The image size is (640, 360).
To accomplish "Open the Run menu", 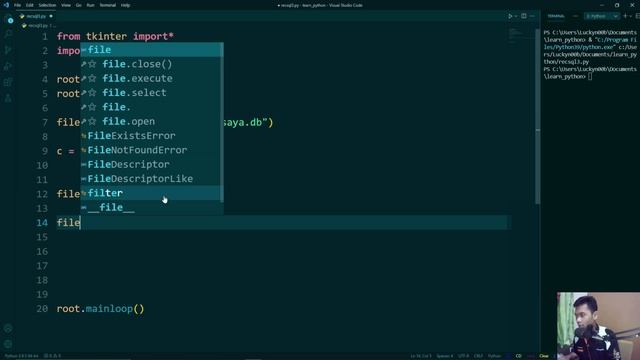I will [90, 5].
